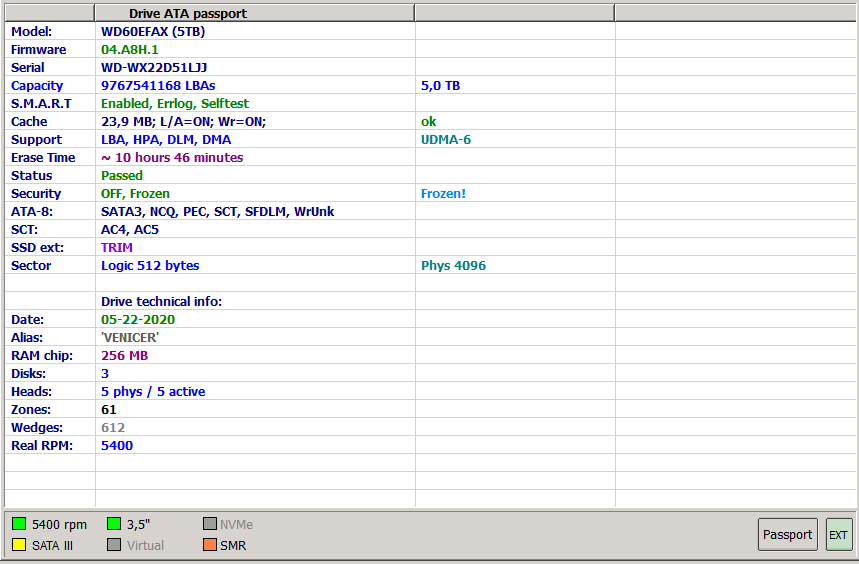Click the 'Drive ATA passport' column header

(255, 13)
